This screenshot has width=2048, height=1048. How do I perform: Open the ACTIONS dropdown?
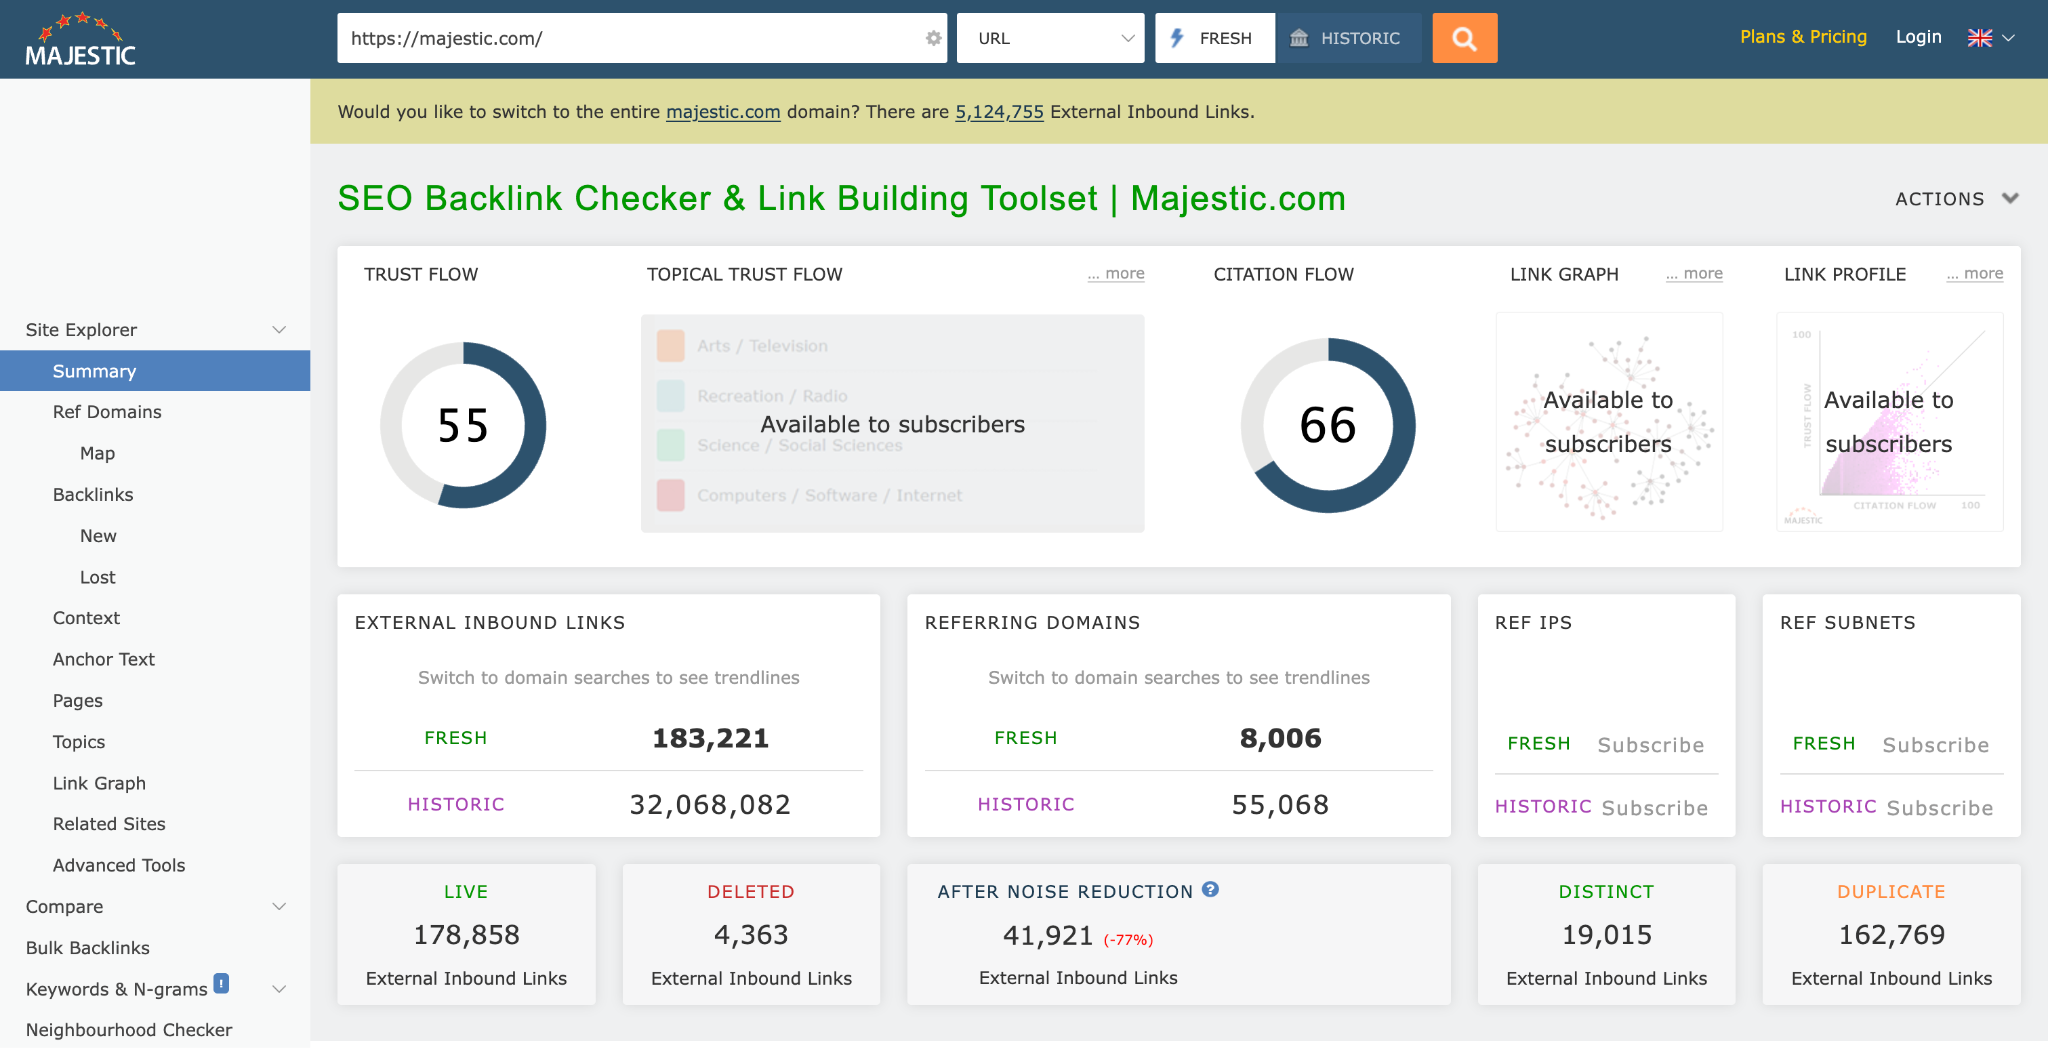pyautogui.click(x=1957, y=199)
